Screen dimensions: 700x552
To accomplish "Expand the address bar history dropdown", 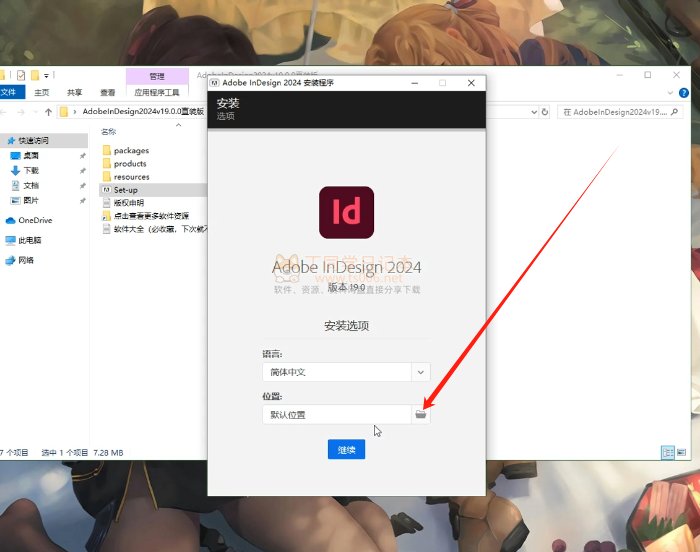I will point(534,112).
